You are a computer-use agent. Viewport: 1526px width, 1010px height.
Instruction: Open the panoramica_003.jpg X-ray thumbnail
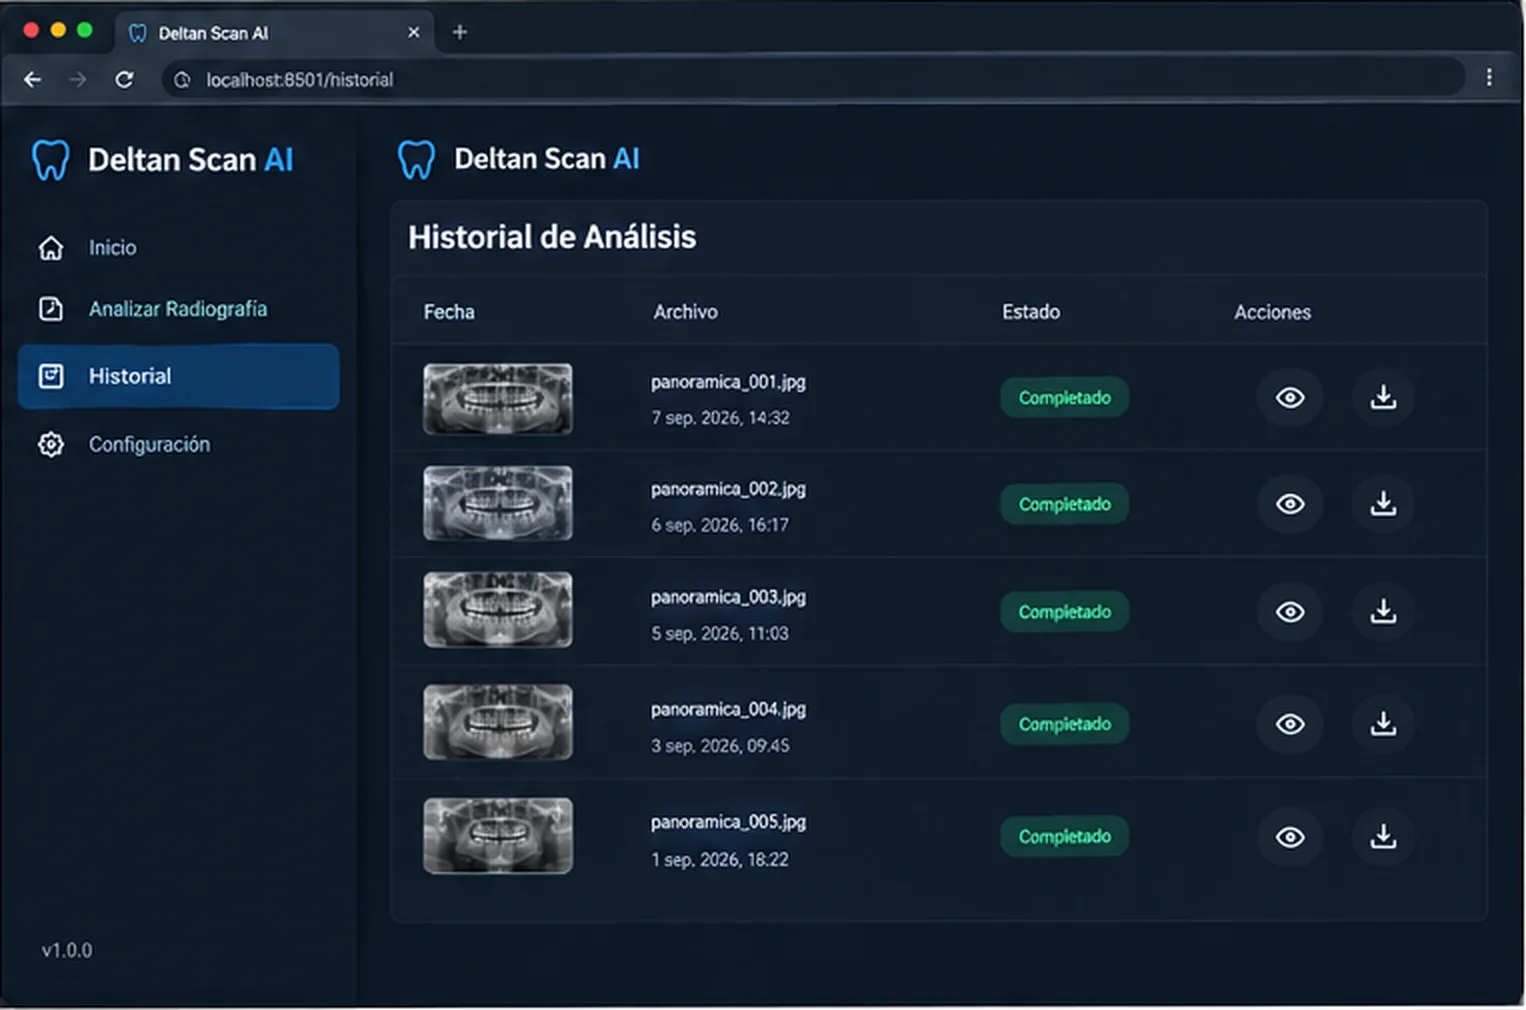tap(498, 610)
